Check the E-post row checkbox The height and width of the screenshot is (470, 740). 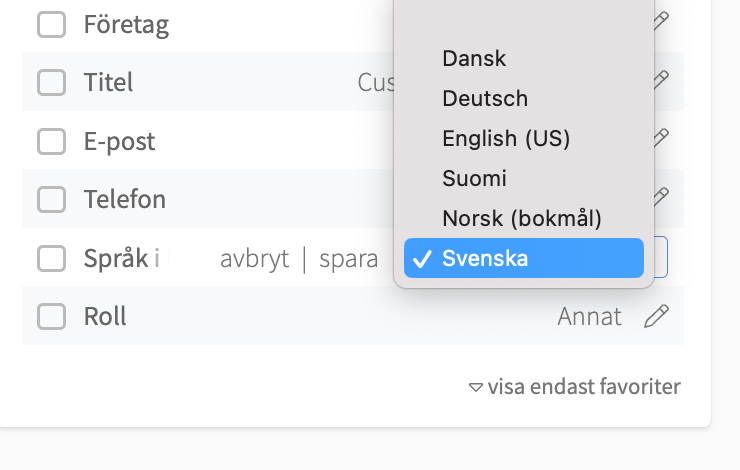51,141
